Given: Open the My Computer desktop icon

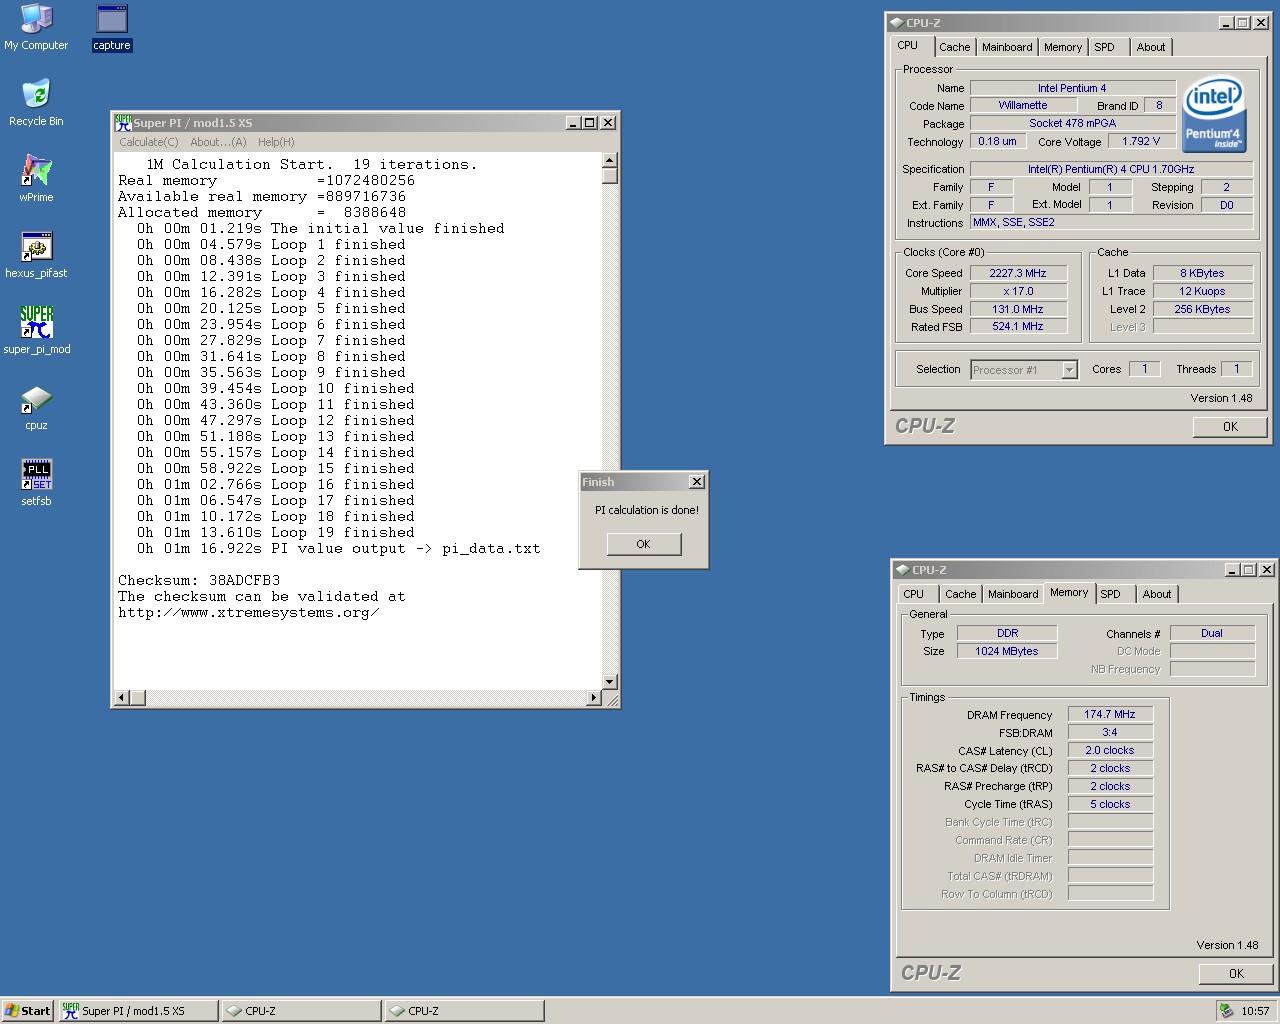Looking at the screenshot, I should 36,28.
